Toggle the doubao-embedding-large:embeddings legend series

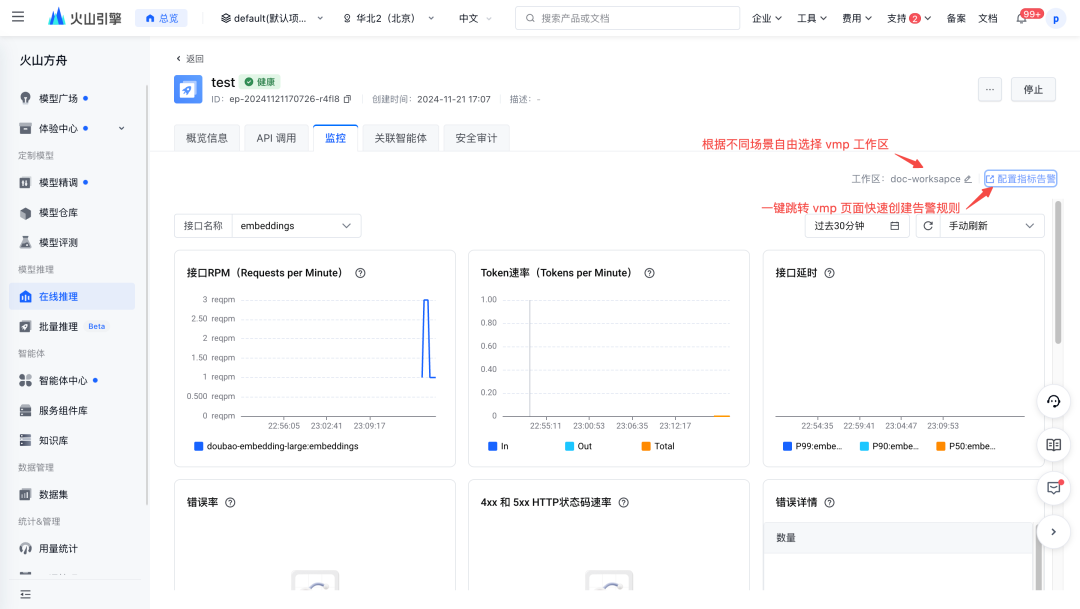(x=276, y=446)
